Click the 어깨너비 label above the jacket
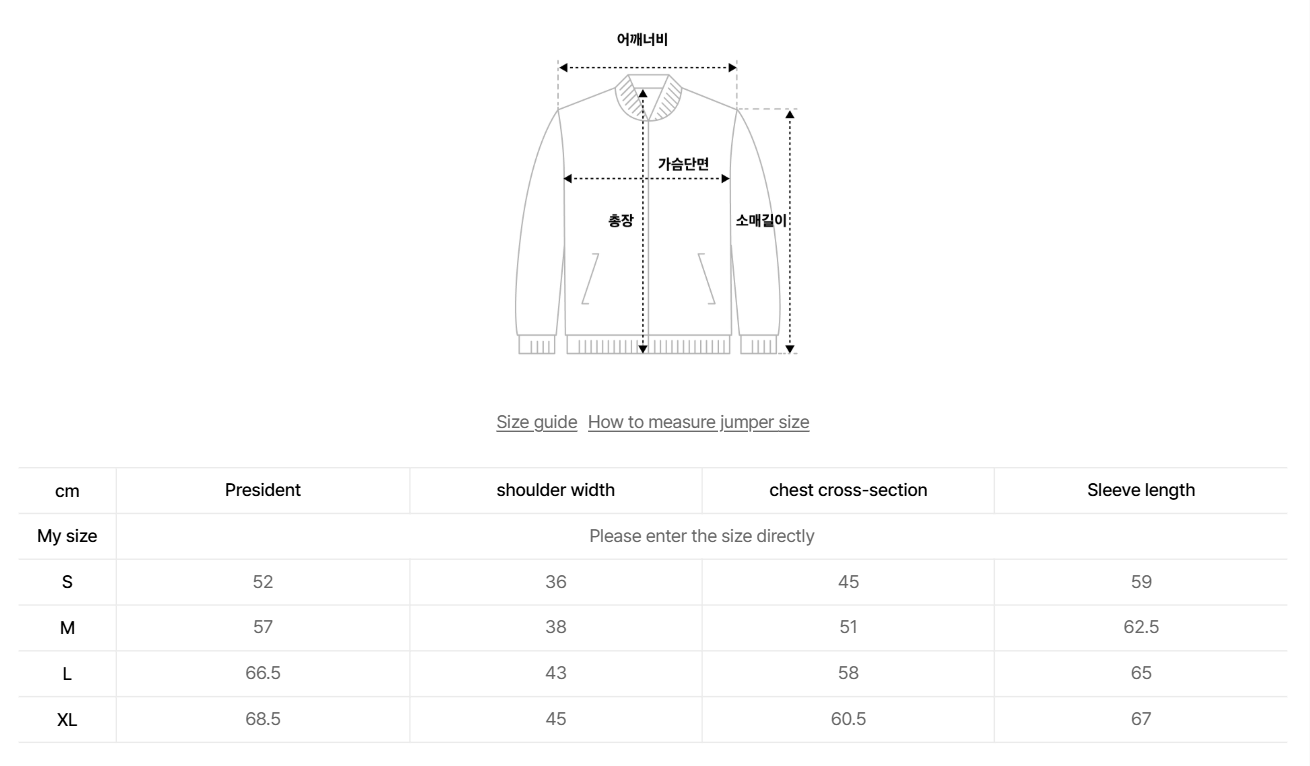The height and width of the screenshot is (766, 1310). pyautogui.click(x=642, y=40)
